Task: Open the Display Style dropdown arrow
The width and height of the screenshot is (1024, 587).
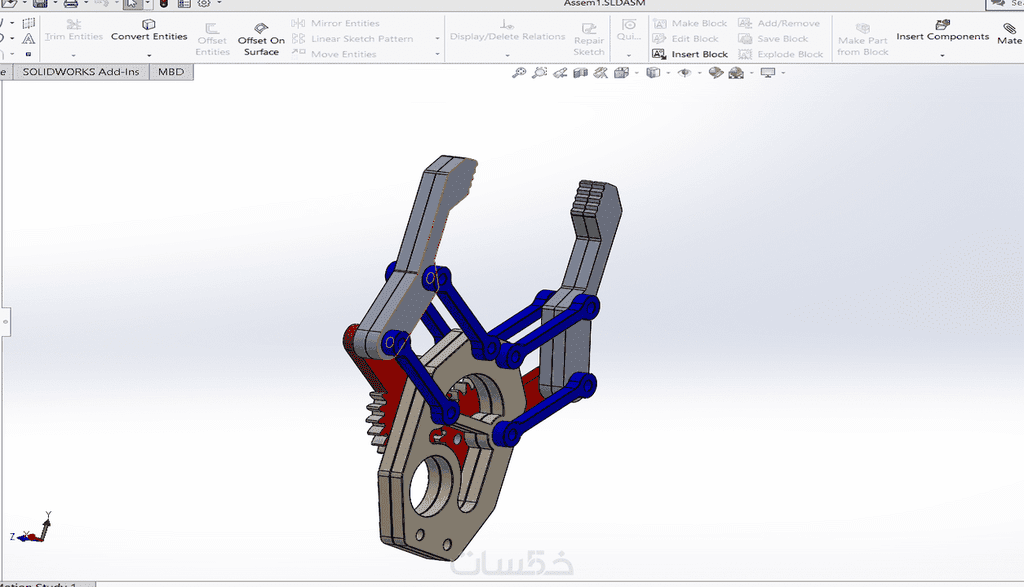Action: point(668,72)
